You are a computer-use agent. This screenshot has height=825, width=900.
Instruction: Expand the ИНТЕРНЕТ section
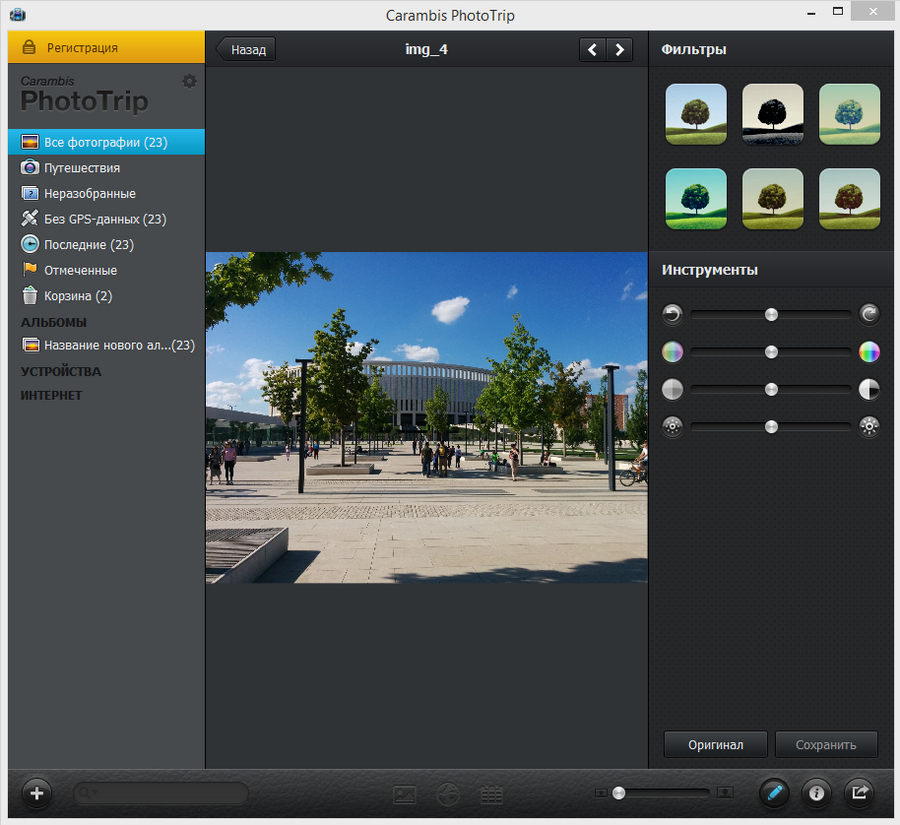coord(52,396)
